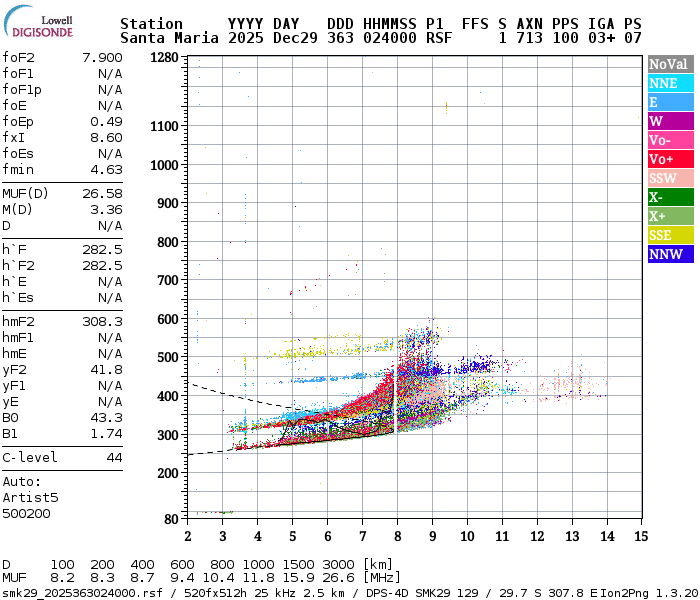700x600 pixels.
Task: Click the yF2 value 41.8
Action: [x=106, y=370]
